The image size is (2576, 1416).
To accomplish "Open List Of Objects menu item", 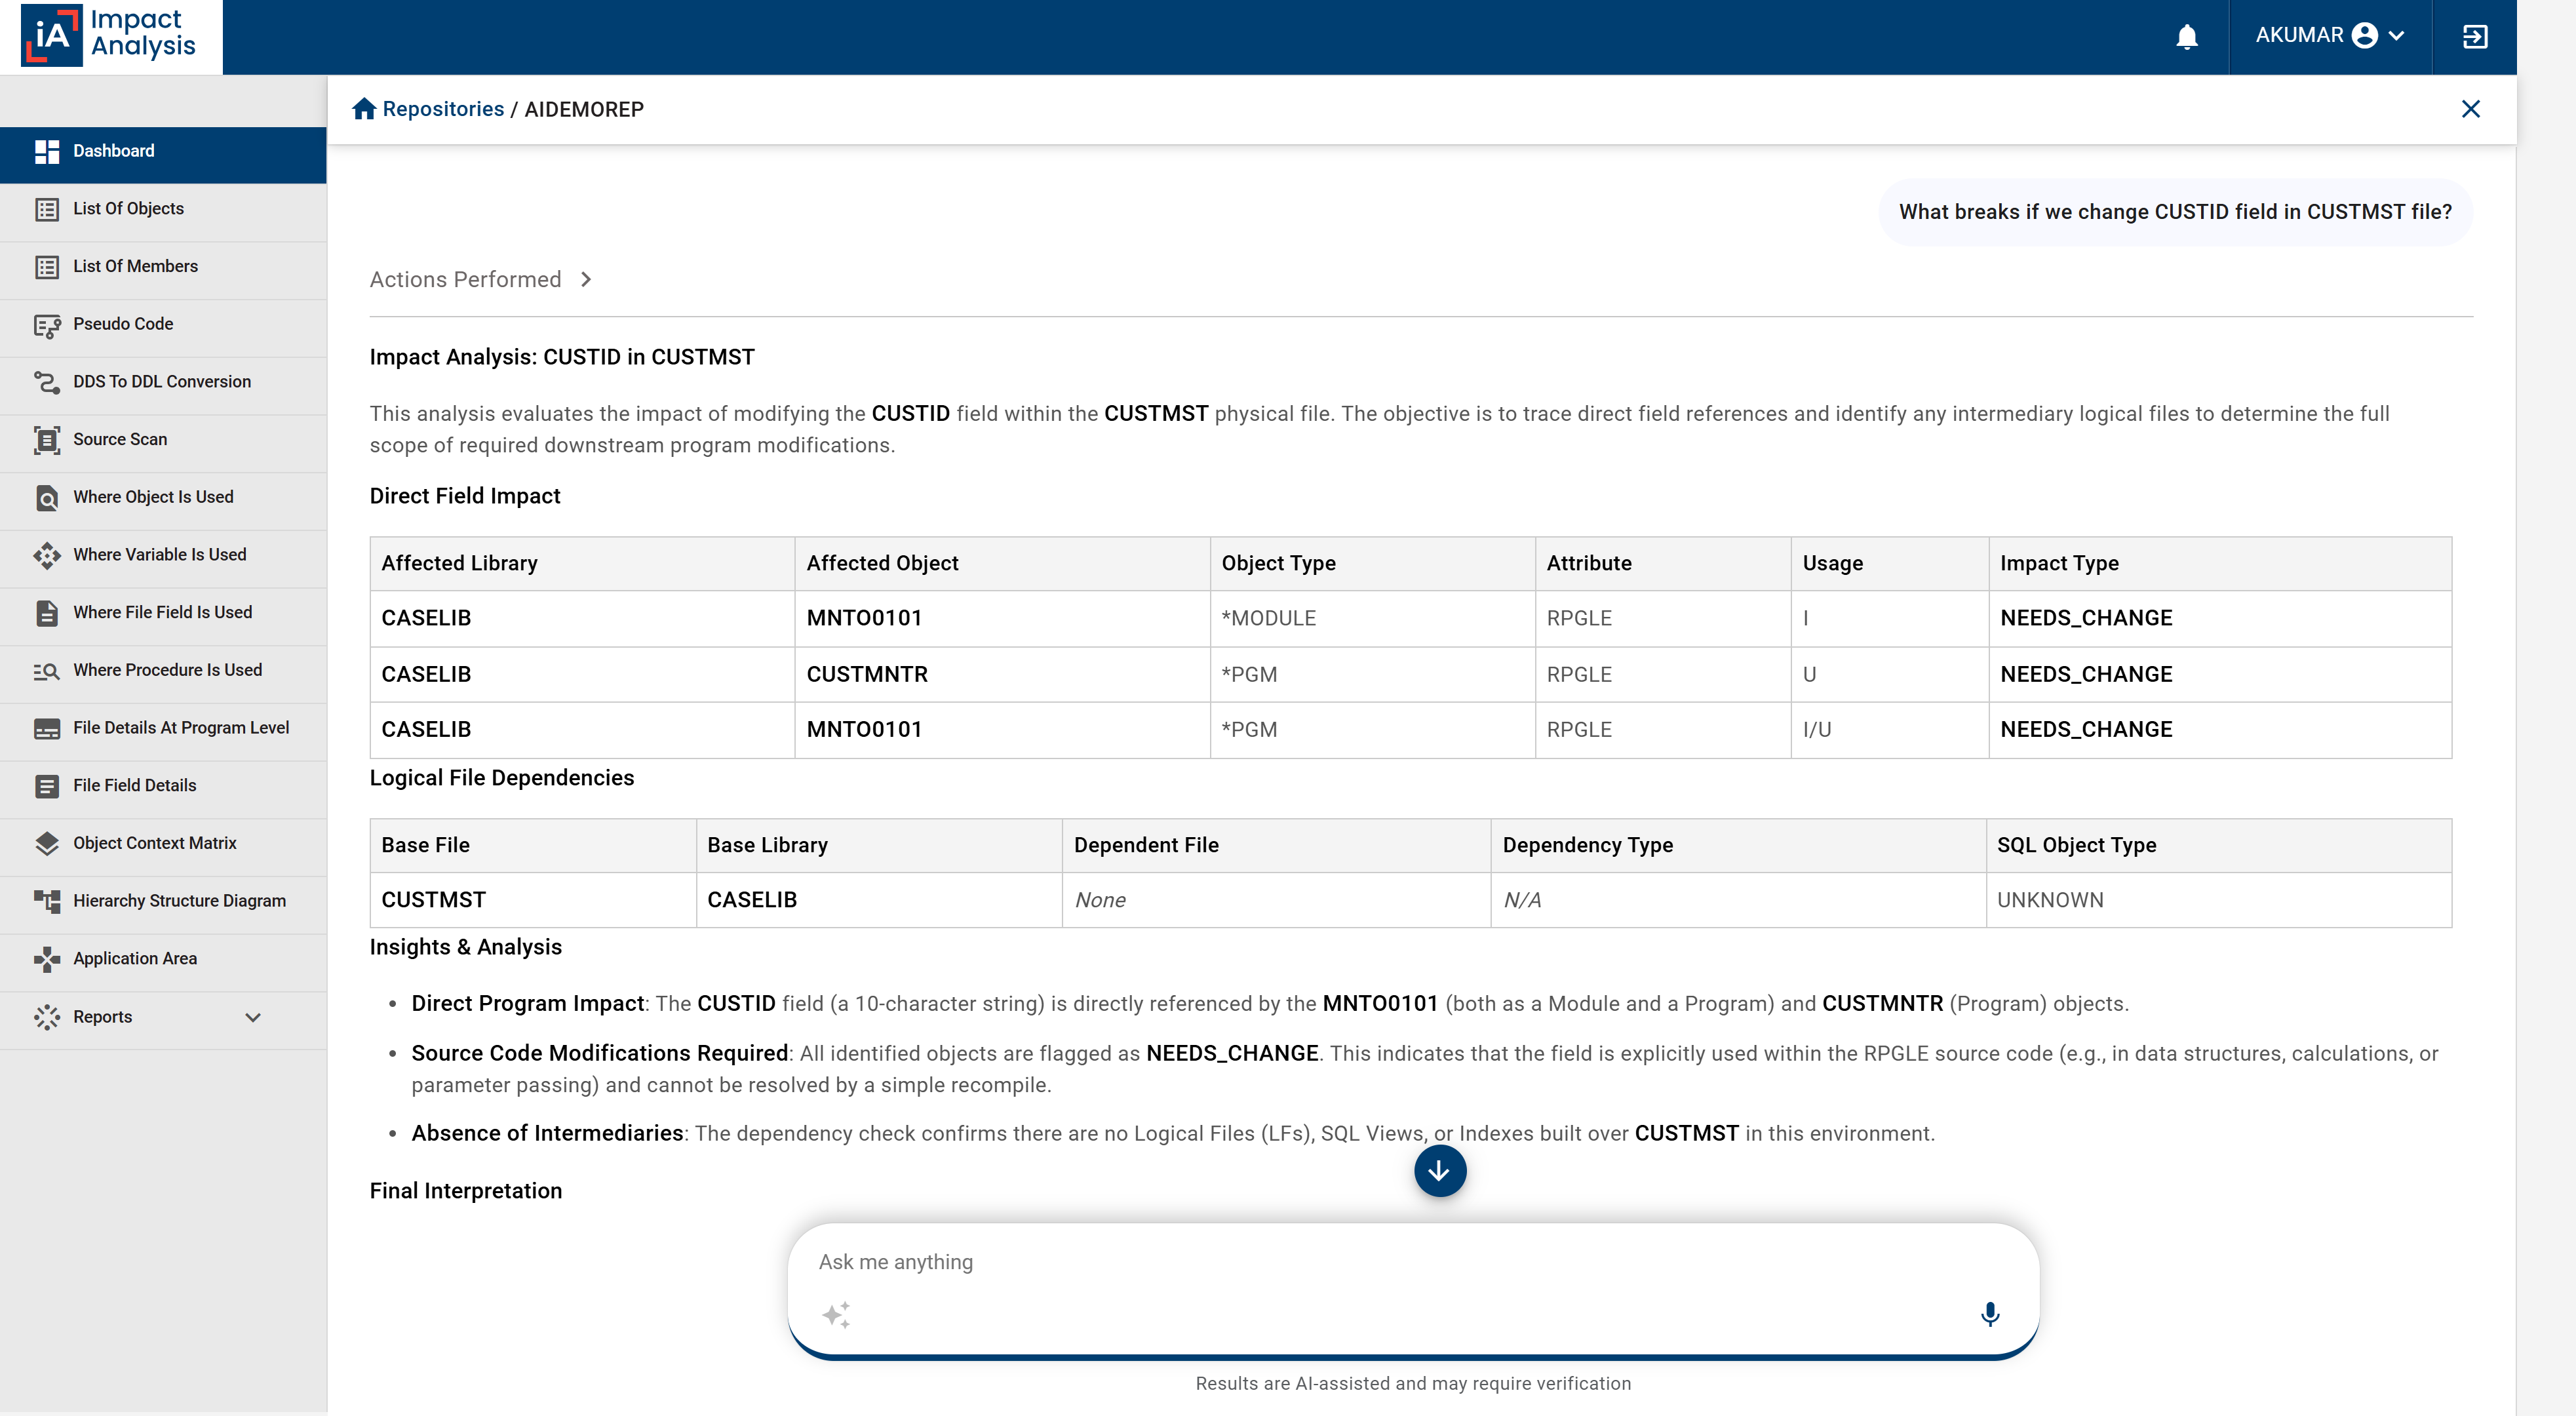I will 163,208.
